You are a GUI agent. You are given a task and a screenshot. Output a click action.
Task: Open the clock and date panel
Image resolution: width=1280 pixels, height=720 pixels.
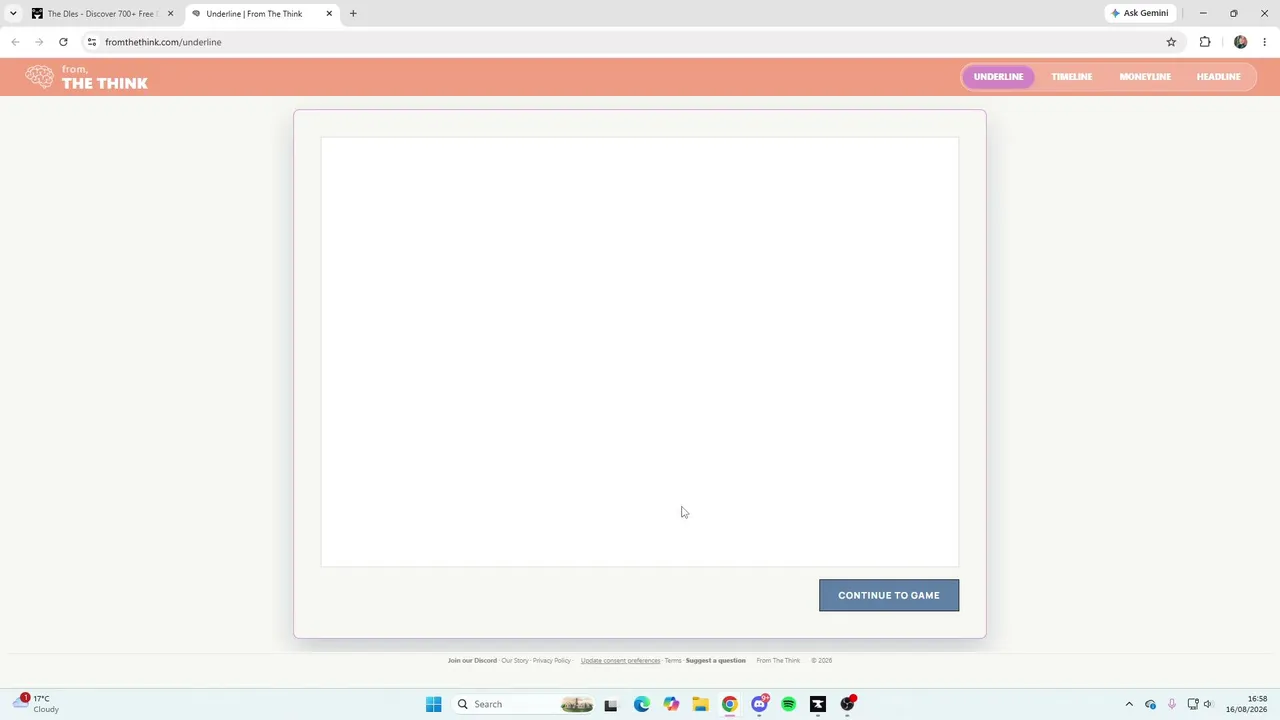tap(1246, 704)
